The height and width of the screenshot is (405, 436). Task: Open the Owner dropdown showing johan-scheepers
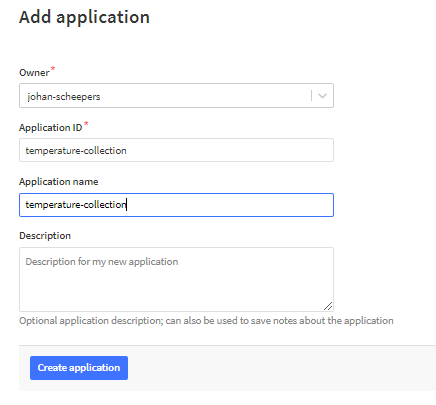click(176, 96)
